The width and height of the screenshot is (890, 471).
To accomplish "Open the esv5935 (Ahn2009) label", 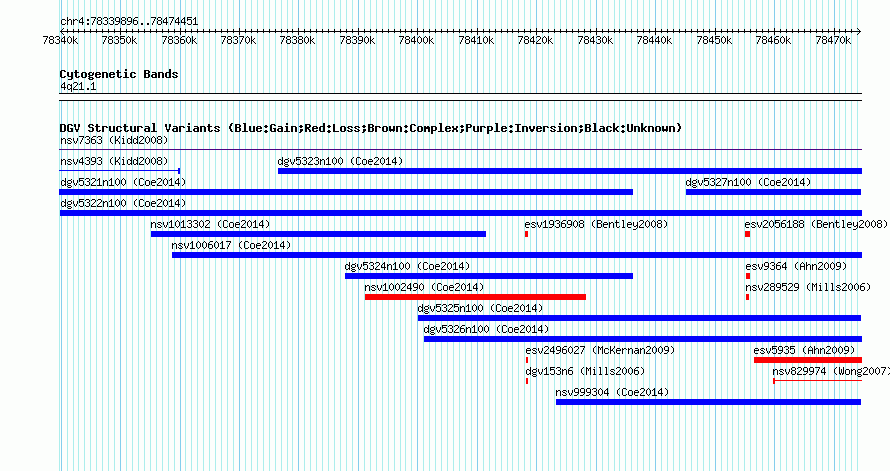I will click(804, 350).
